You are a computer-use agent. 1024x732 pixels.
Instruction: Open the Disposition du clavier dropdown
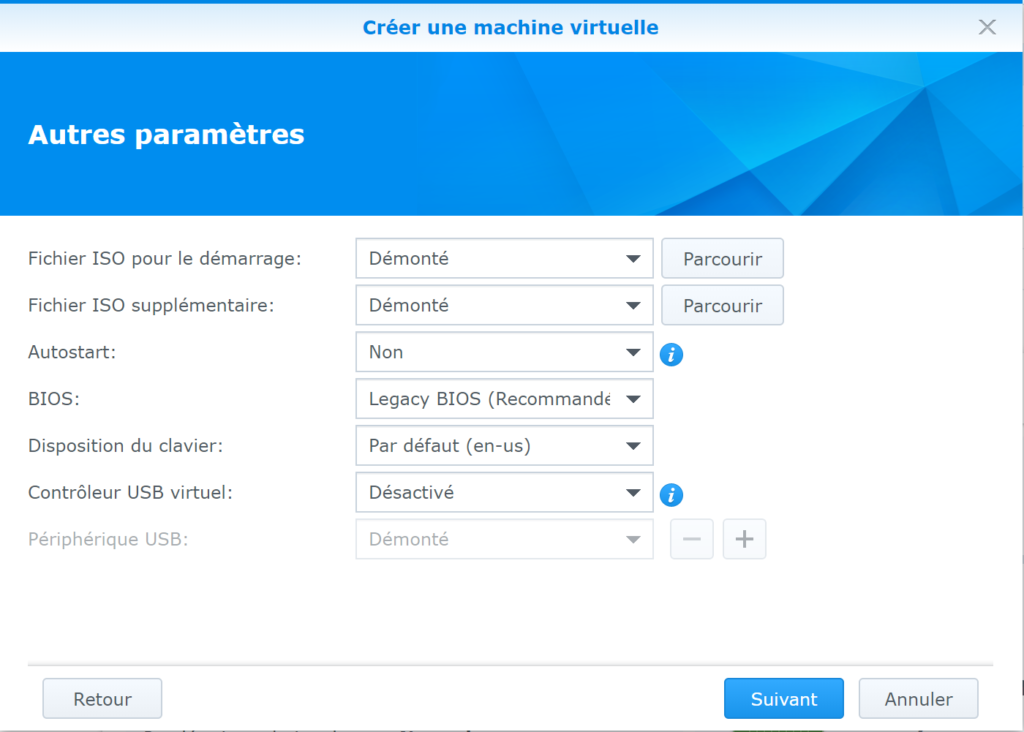pyautogui.click(x=504, y=446)
